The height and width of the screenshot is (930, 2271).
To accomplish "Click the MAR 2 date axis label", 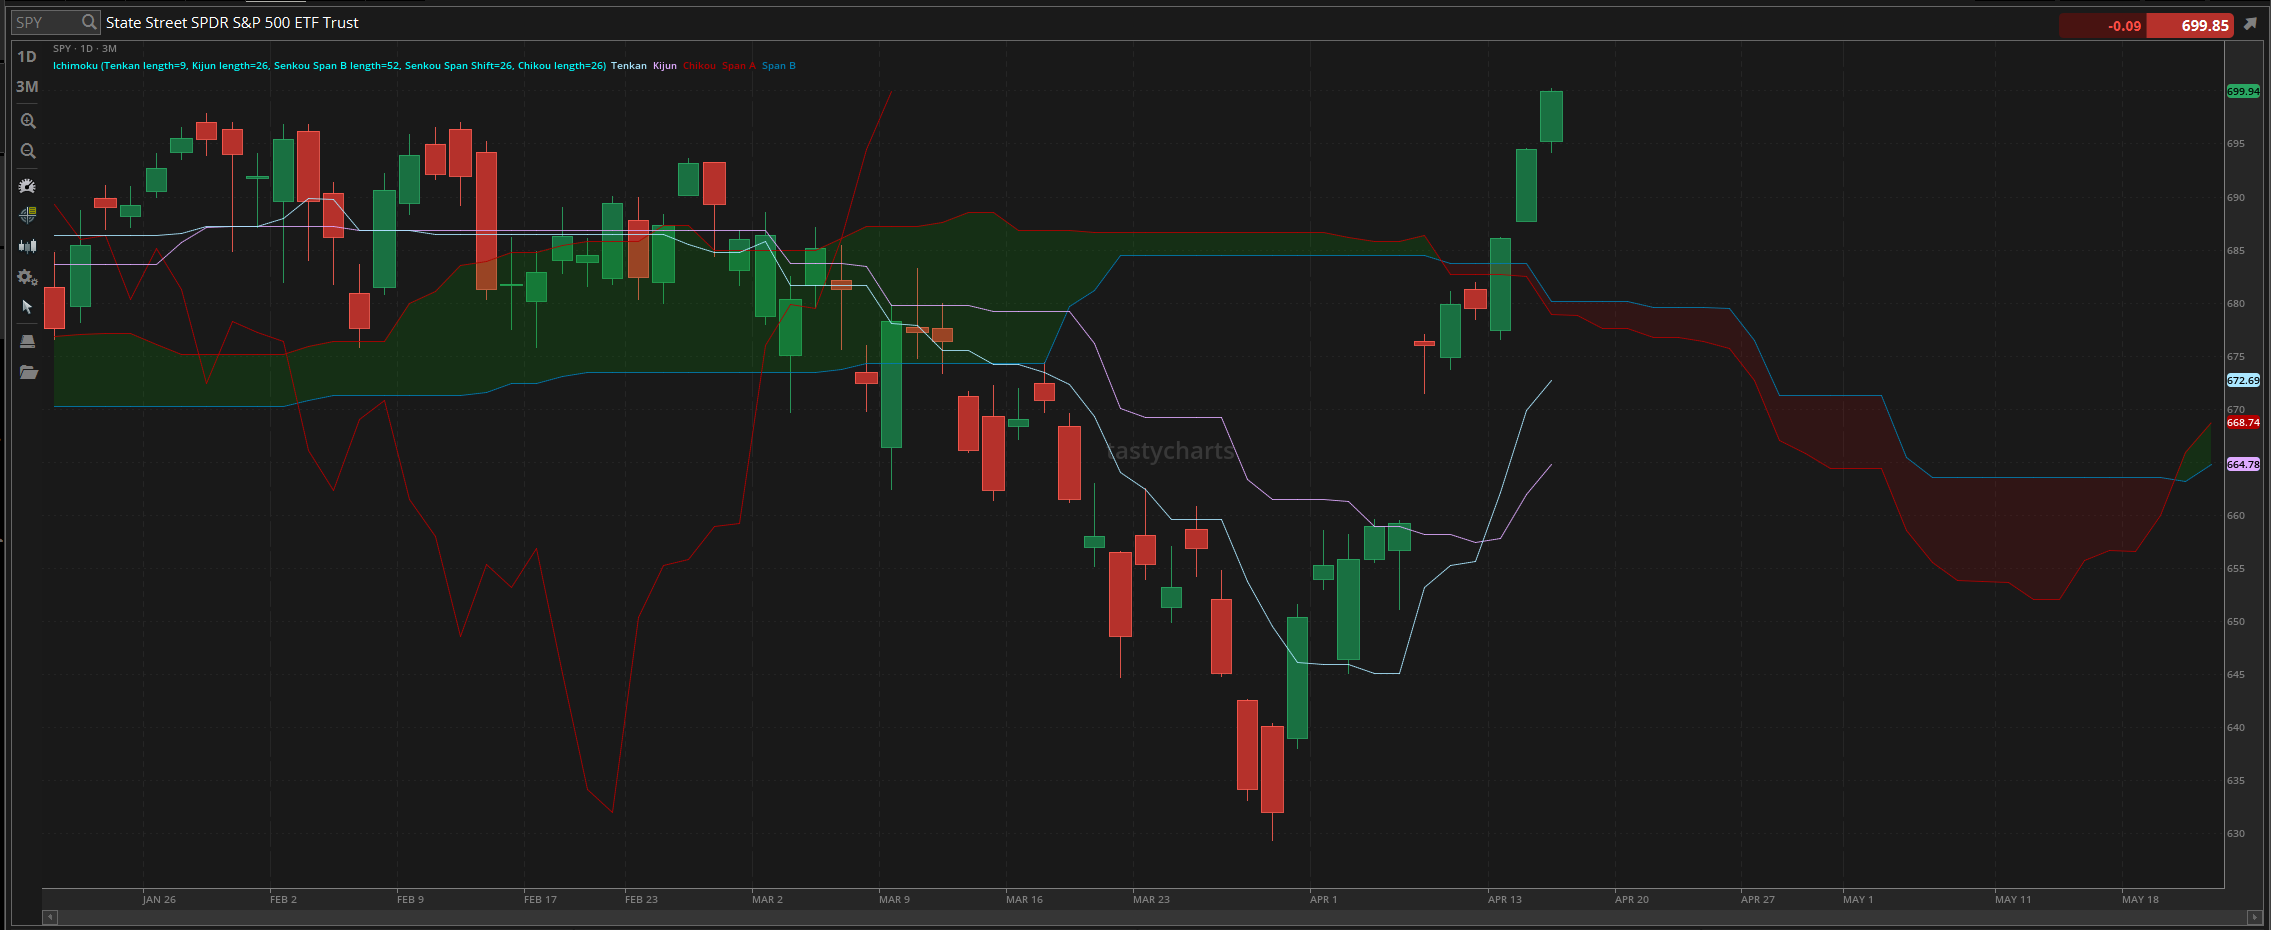I will (767, 899).
